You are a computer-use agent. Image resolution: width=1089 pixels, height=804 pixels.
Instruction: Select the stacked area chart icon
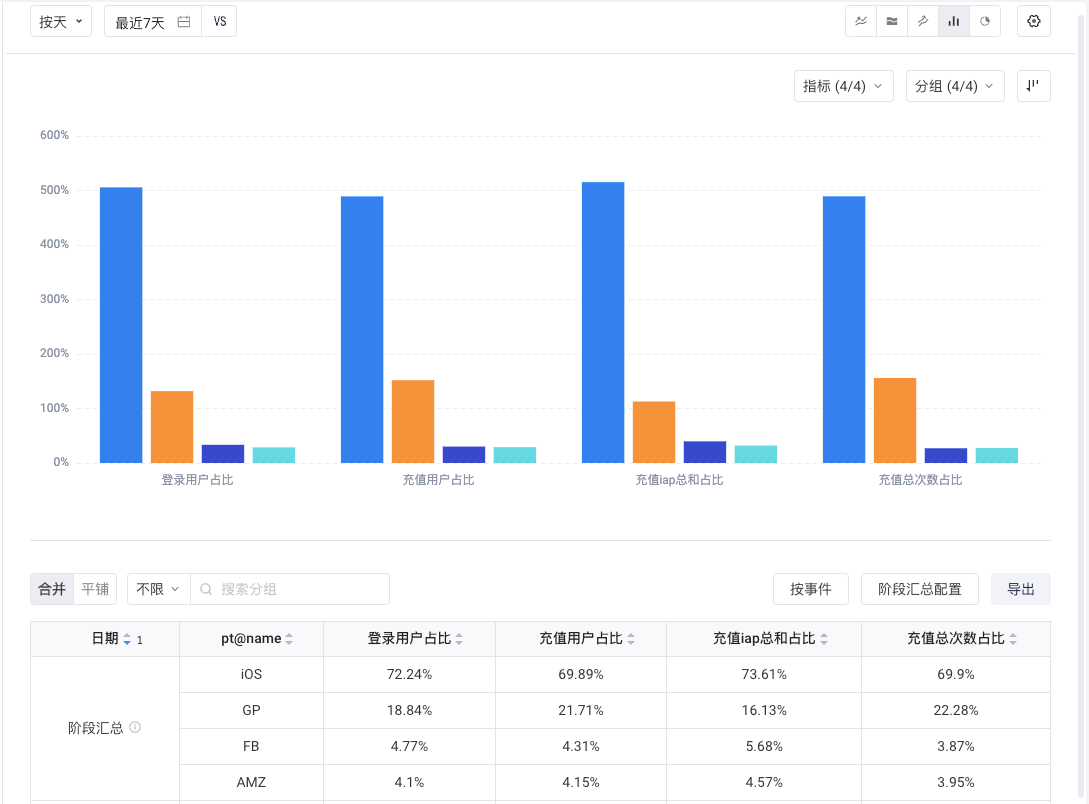pos(892,21)
